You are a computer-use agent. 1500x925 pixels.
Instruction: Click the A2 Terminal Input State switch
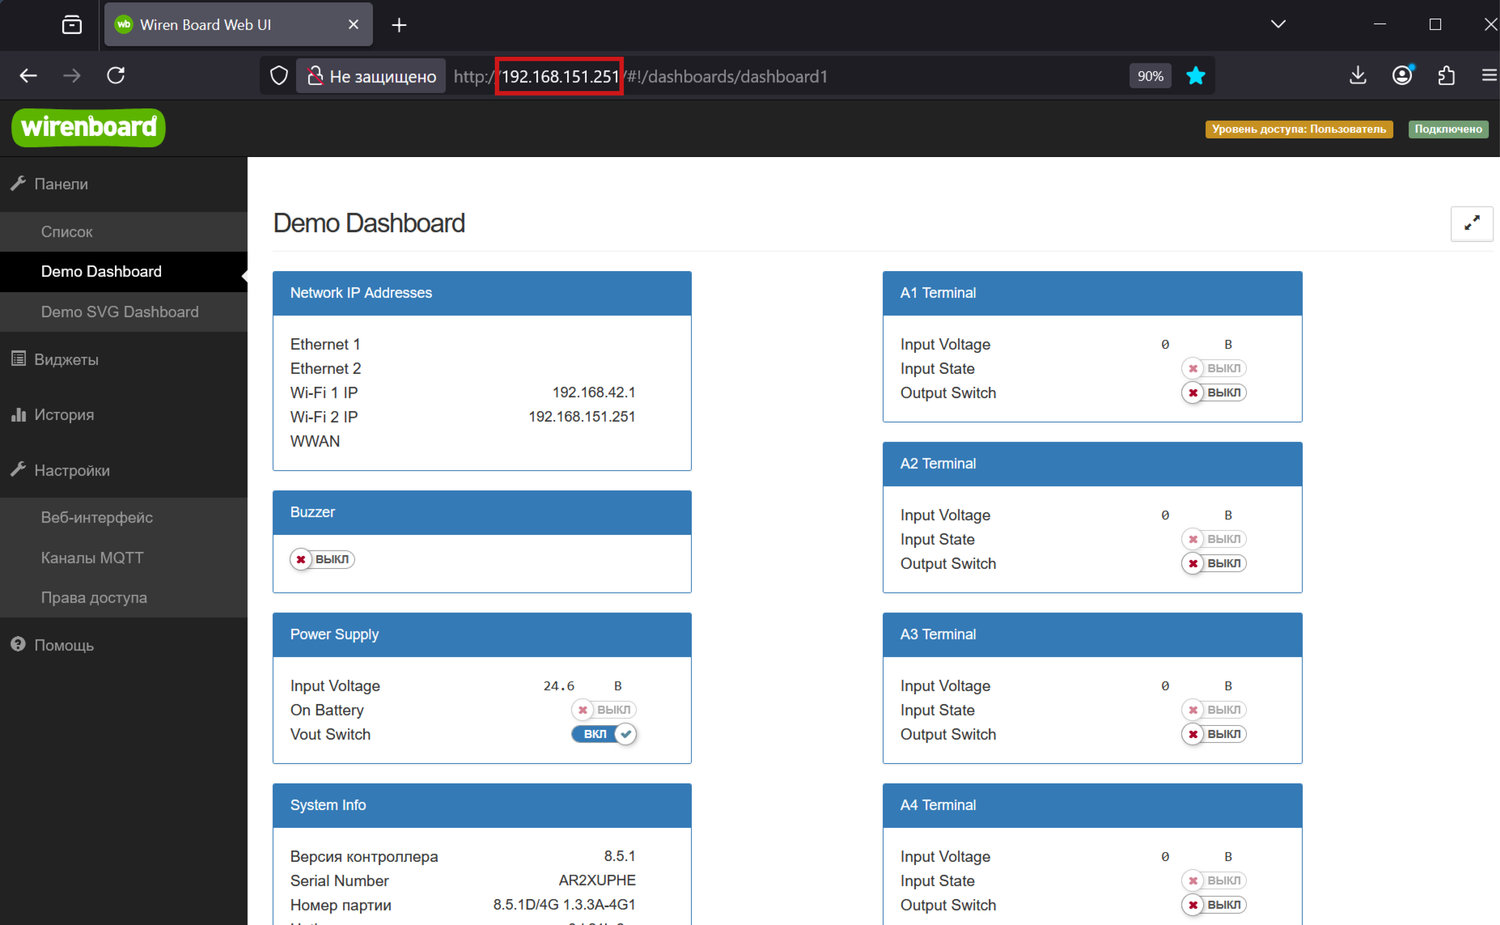pos(1214,540)
